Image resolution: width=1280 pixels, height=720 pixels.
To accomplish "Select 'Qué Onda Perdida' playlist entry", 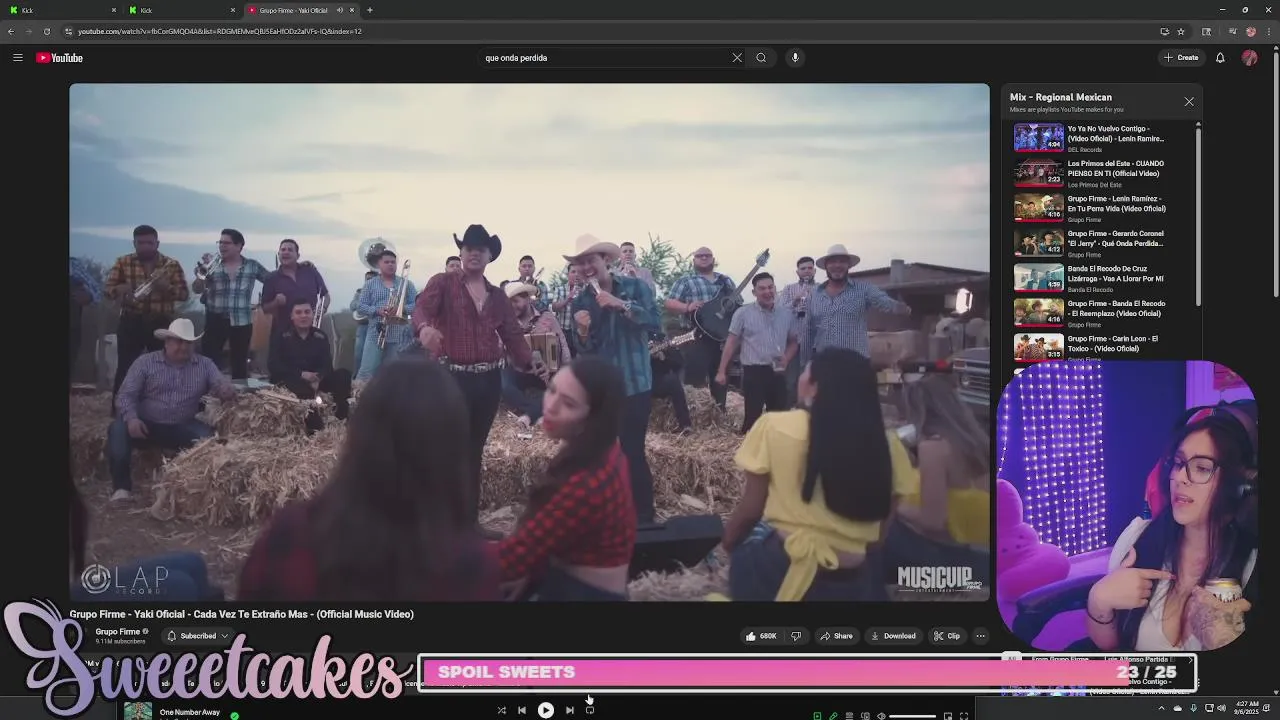I will pos(1104,243).
